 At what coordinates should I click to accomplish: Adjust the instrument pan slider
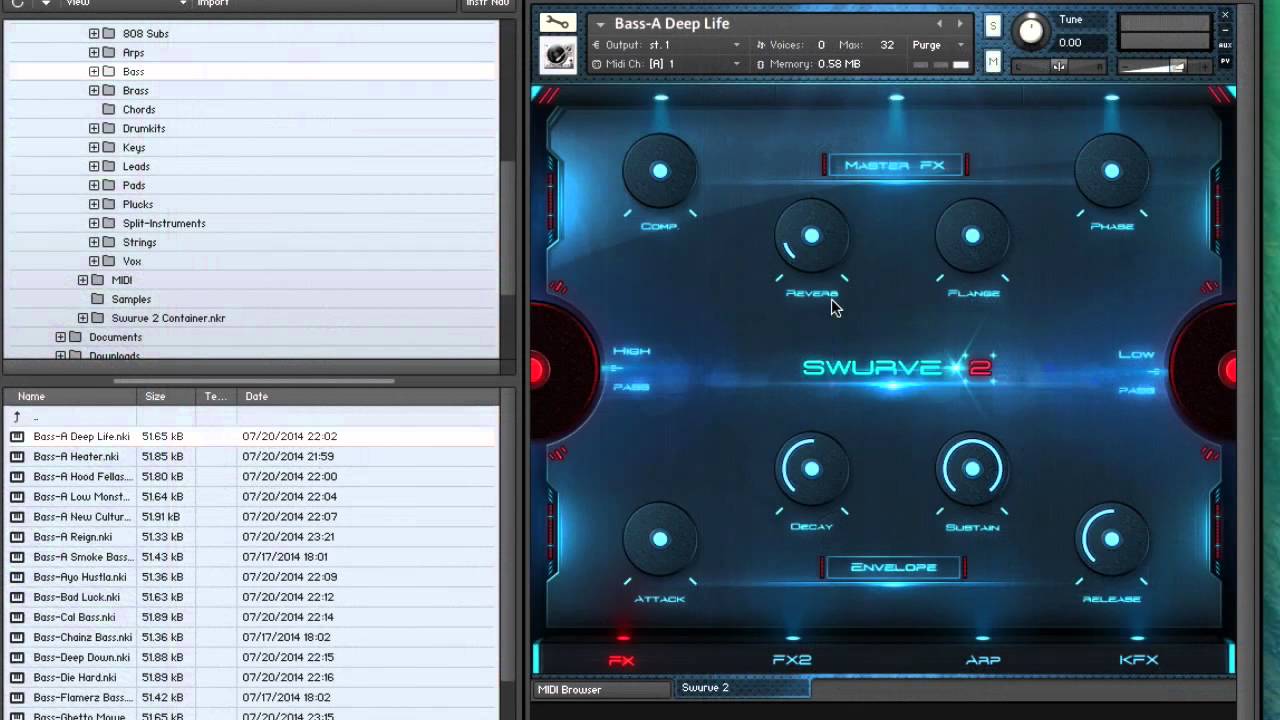(1058, 66)
